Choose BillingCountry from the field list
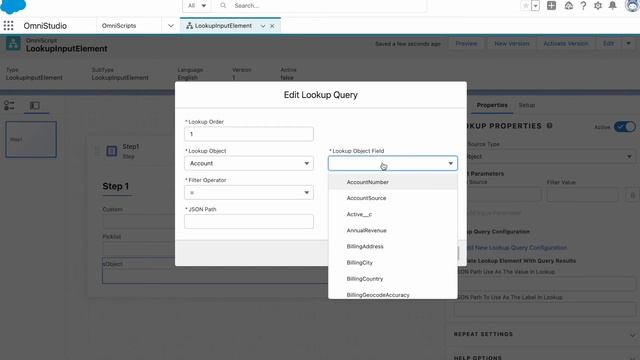This screenshot has height=360, width=640. click(393, 279)
